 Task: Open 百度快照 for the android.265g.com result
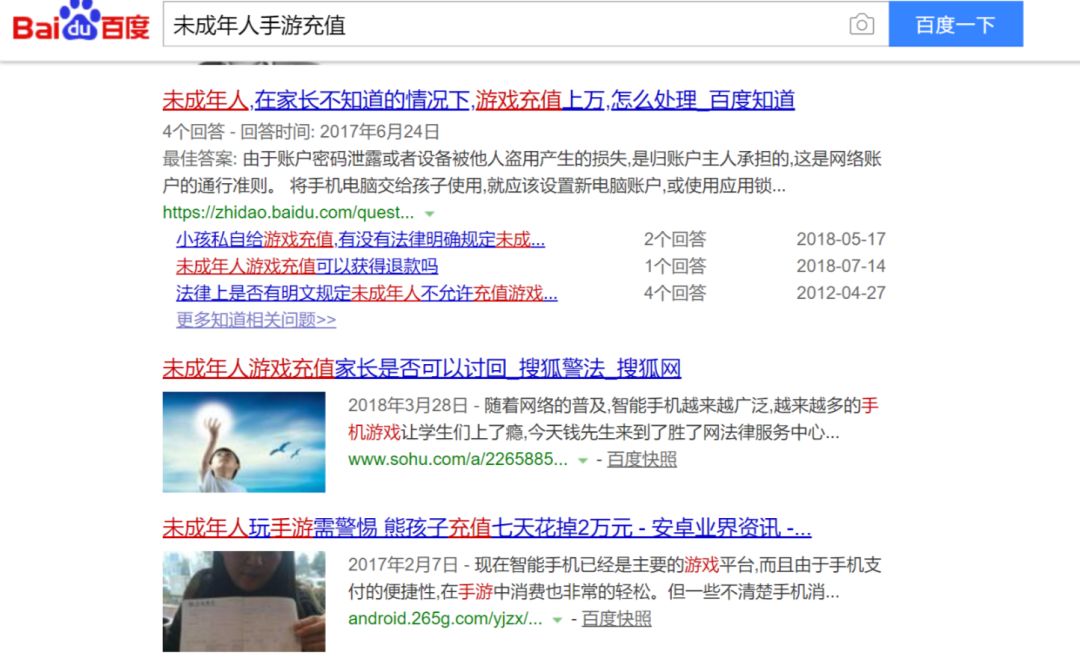(616, 619)
